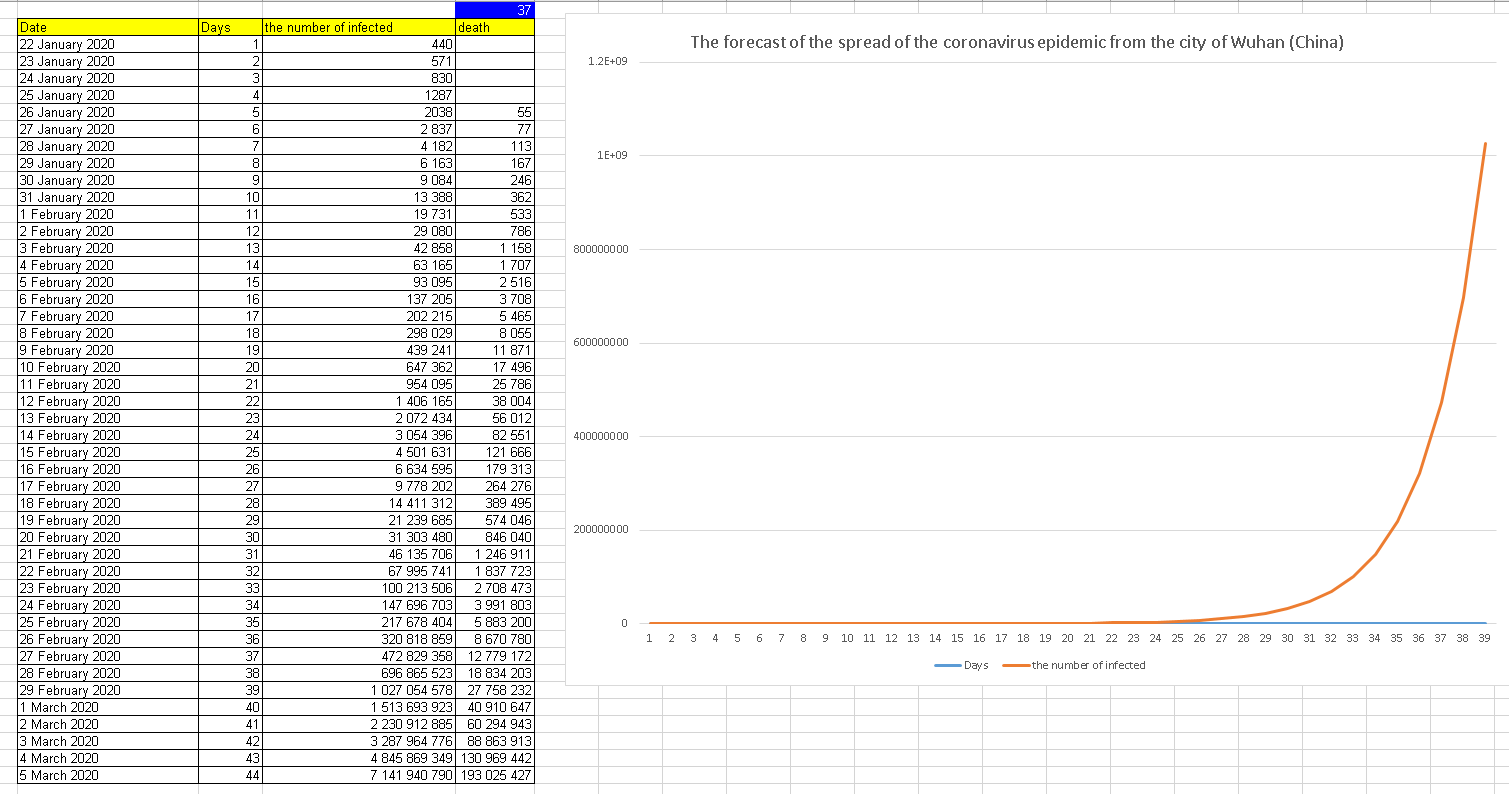1509x794 pixels.
Task: Click the 1.2E+09 axis label
Action: (x=609, y=62)
